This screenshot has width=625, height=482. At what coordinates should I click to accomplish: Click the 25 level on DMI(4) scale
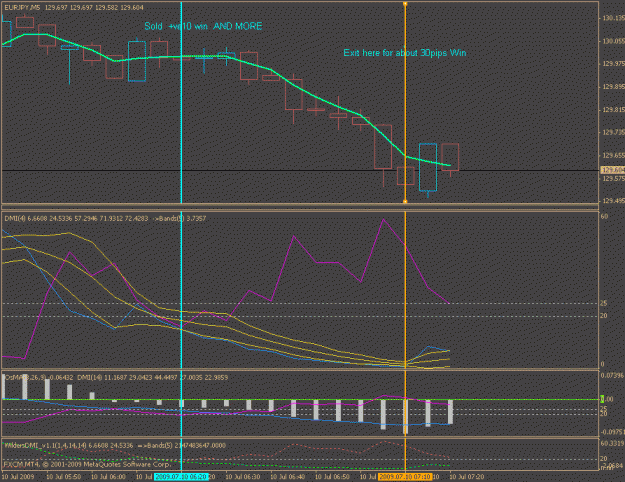(604, 303)
